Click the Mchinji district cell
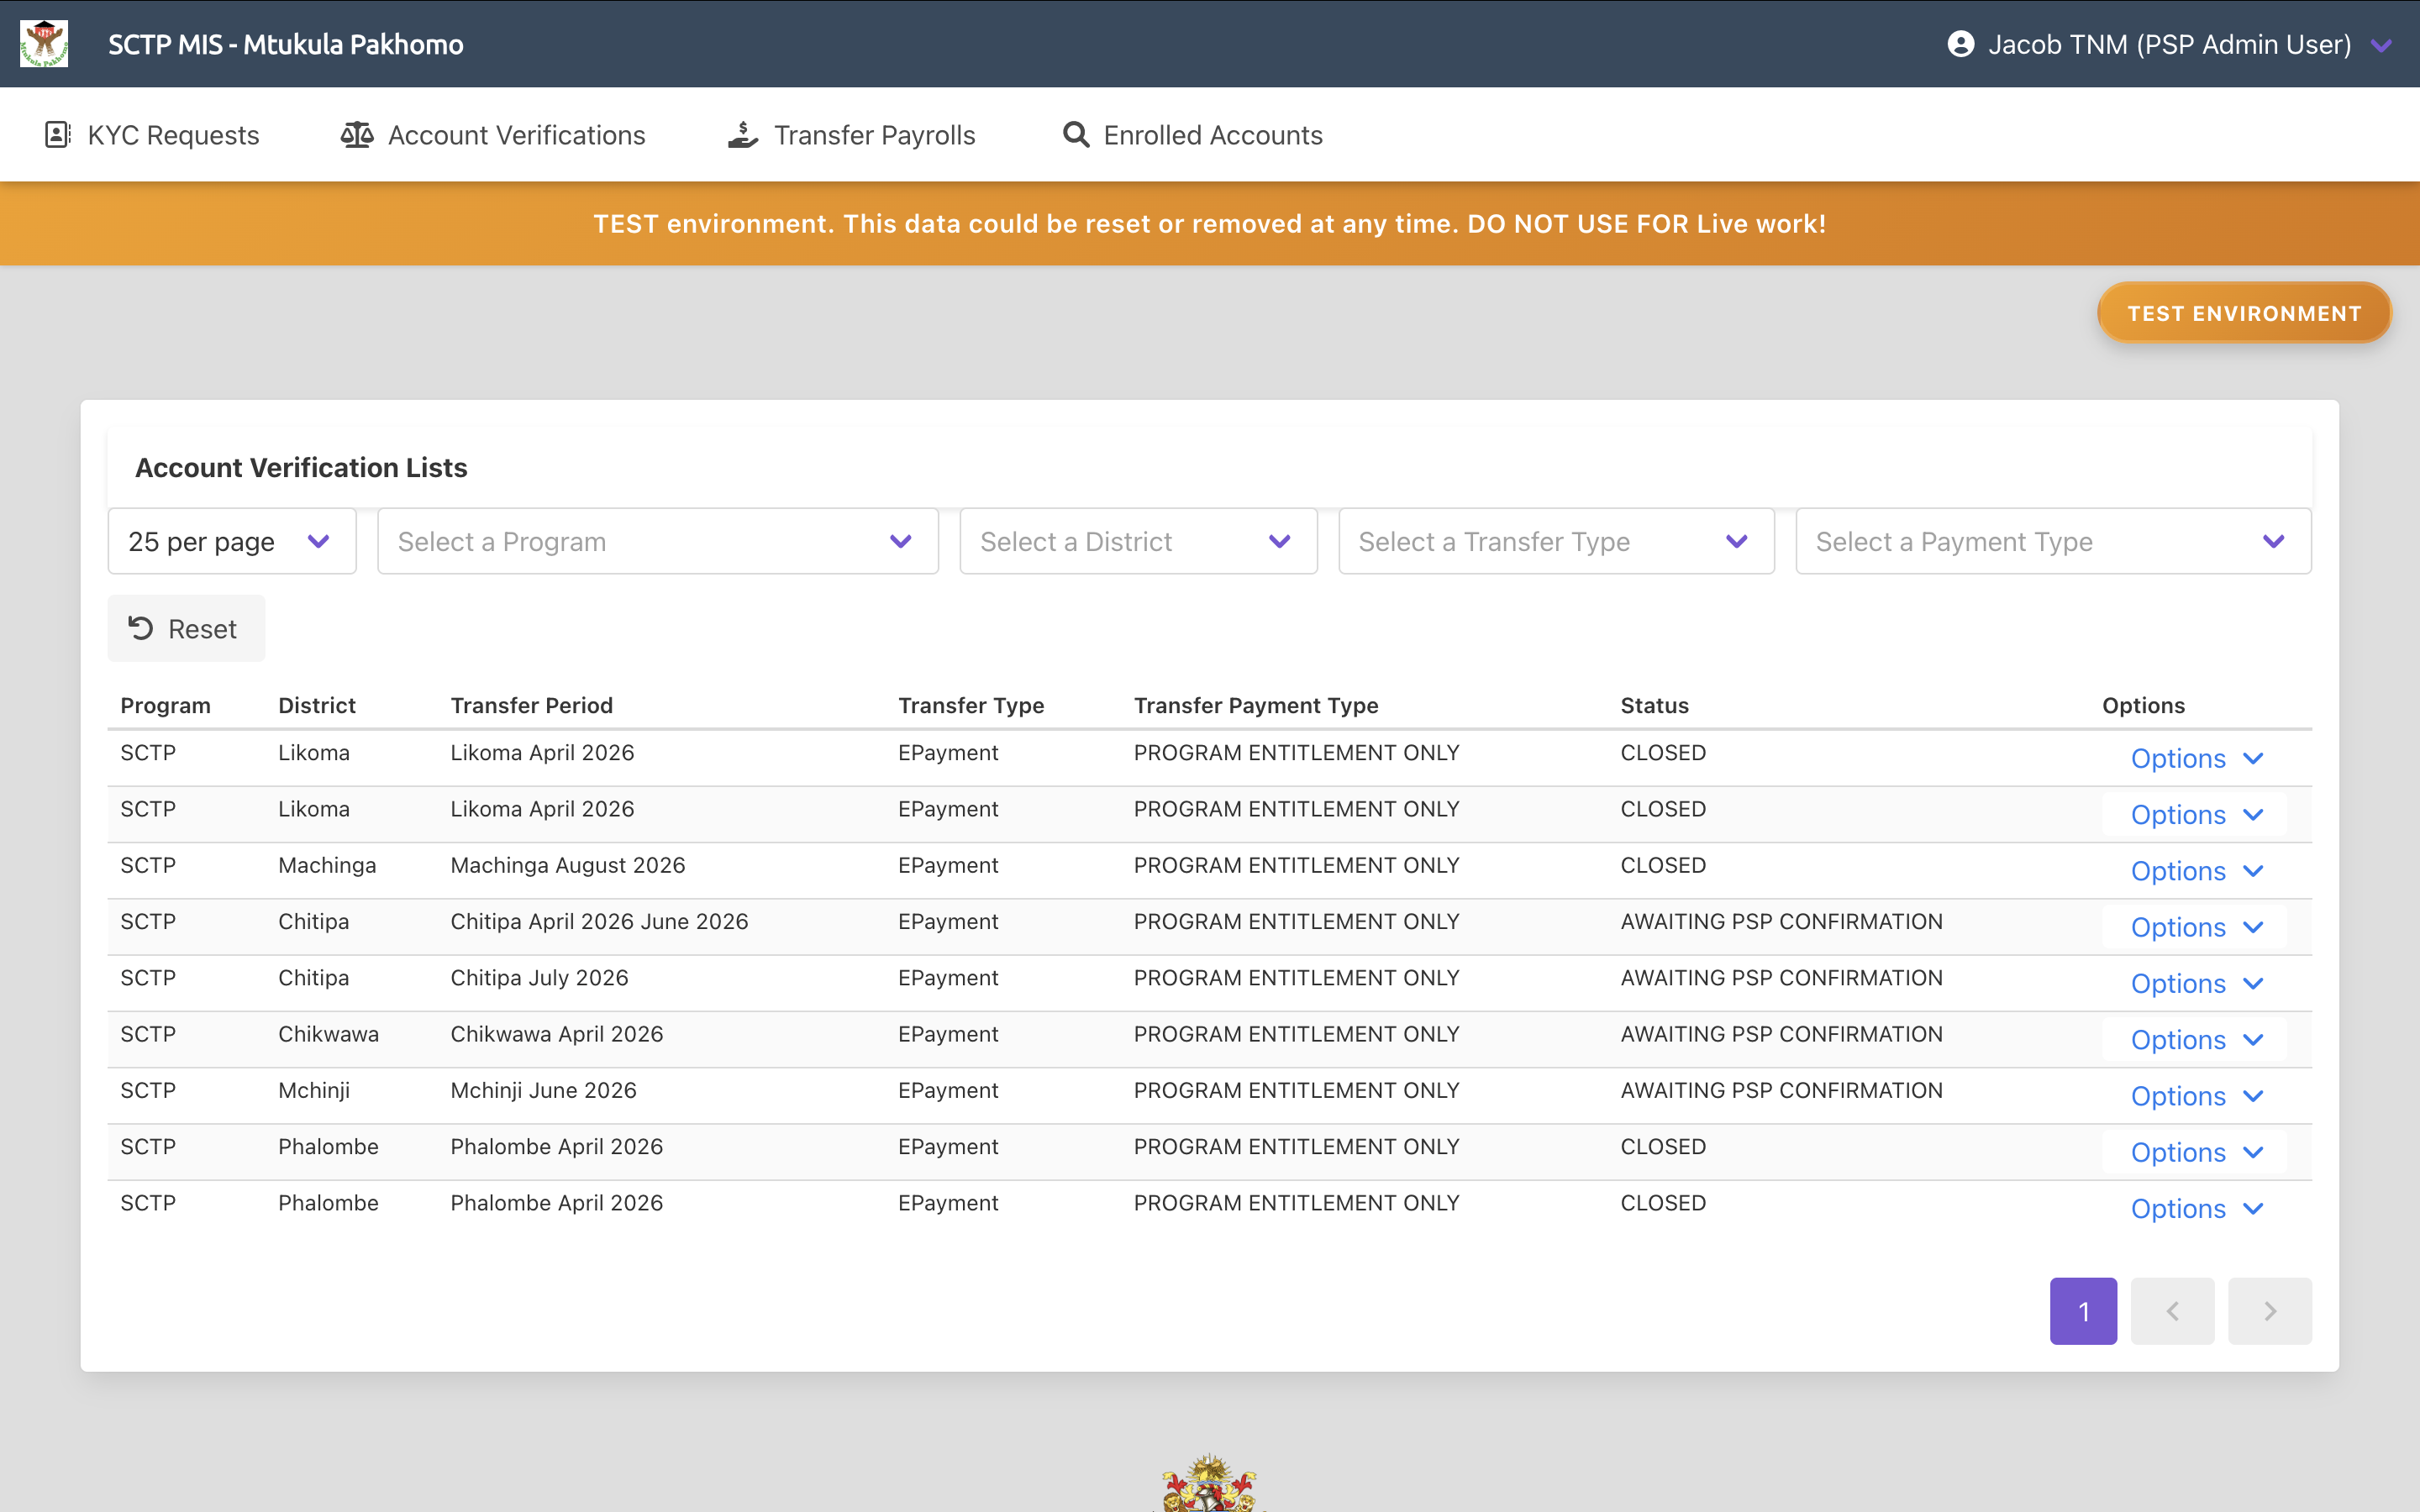 pyautogui.click(x=314, y=1090)
